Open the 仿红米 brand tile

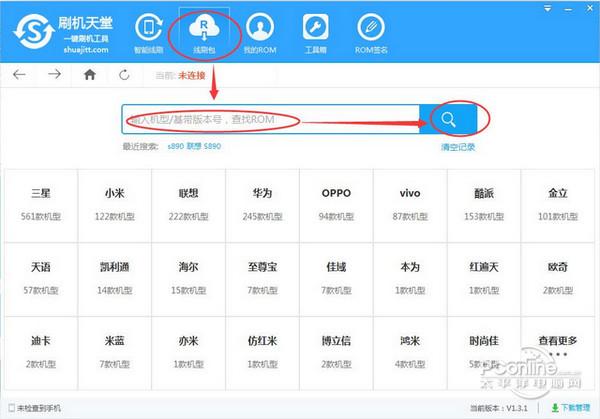(262, 353)
